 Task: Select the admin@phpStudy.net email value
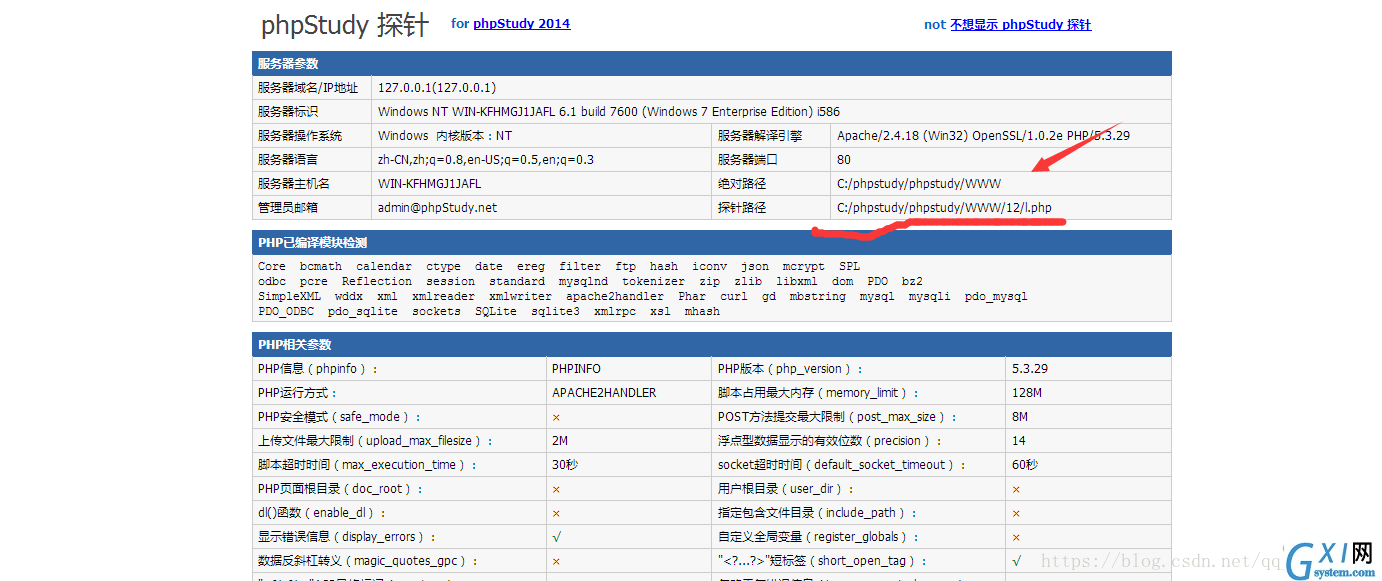pos(437,208)
